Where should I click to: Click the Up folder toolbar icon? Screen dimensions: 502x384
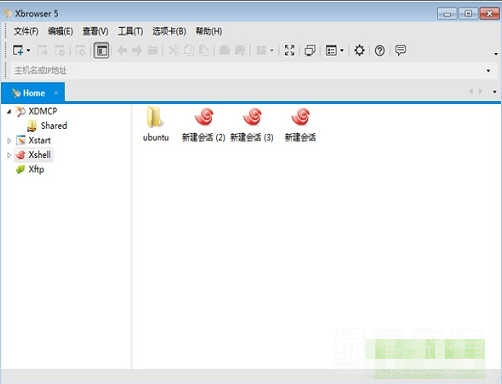[x=153, y=51]
